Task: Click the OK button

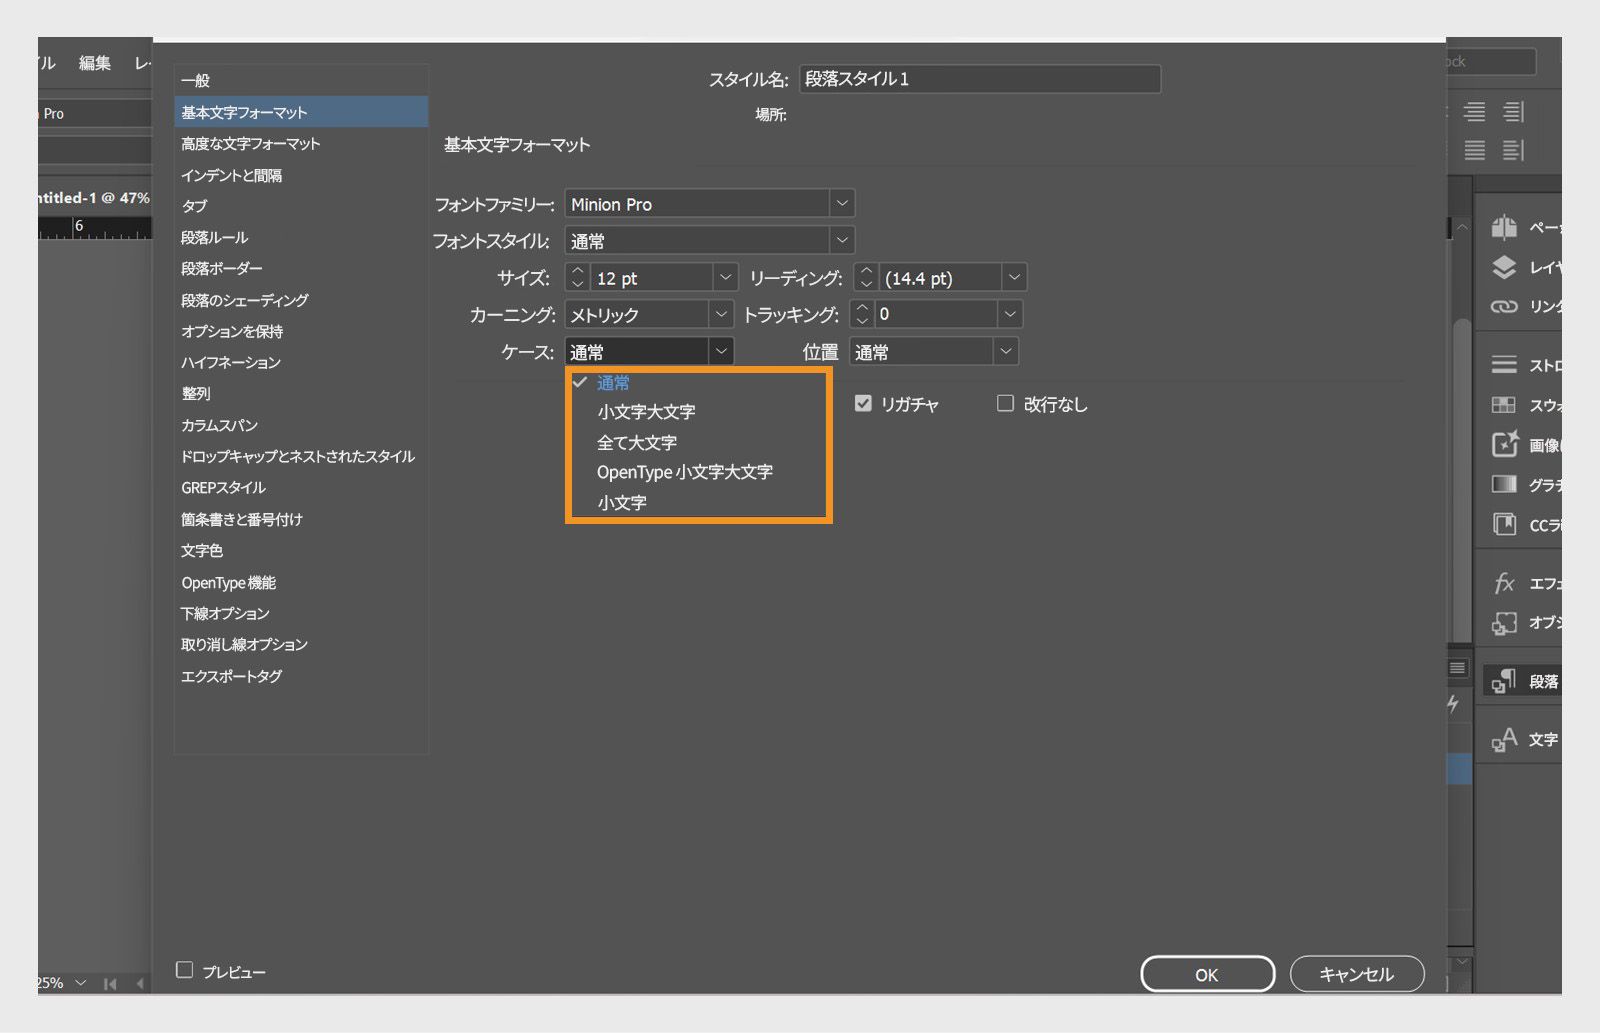Action: (x=1207, y=974)
